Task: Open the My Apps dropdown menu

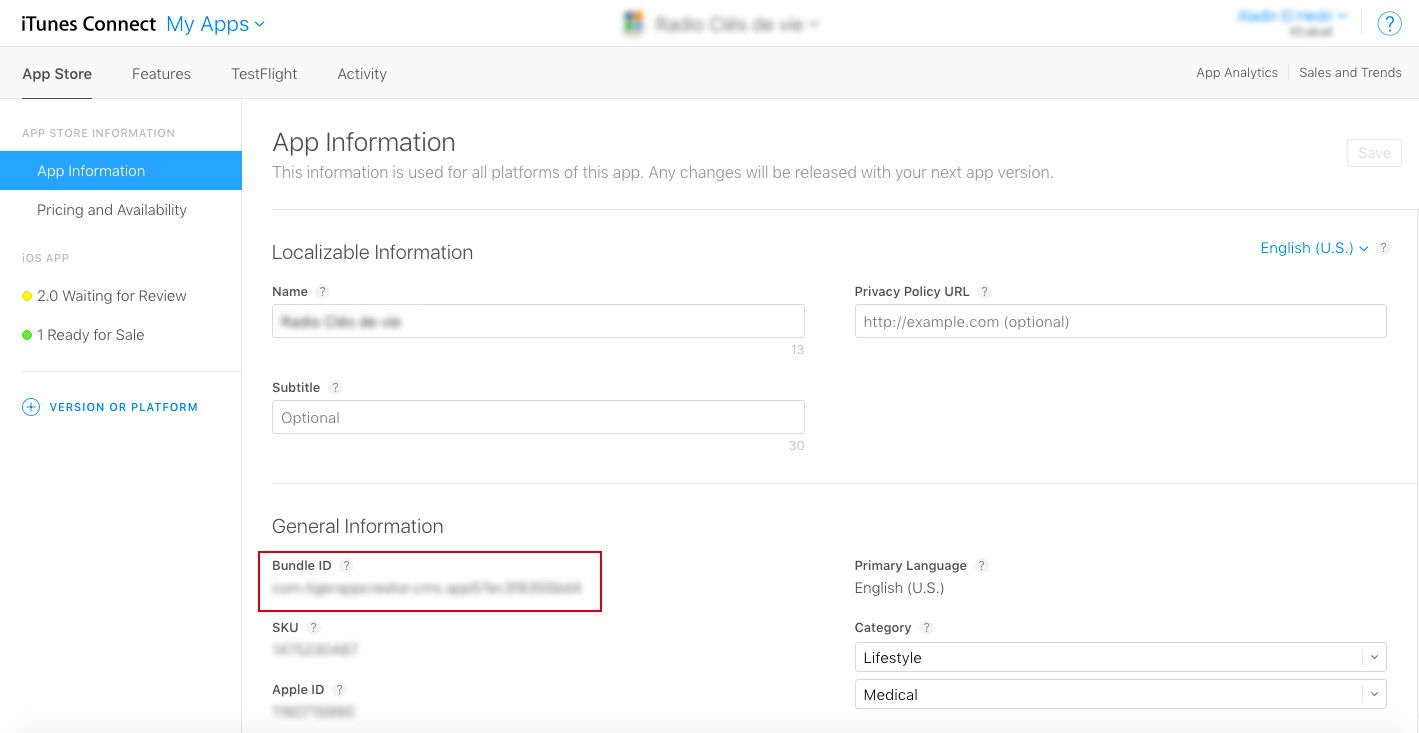Action: [216, 24]
